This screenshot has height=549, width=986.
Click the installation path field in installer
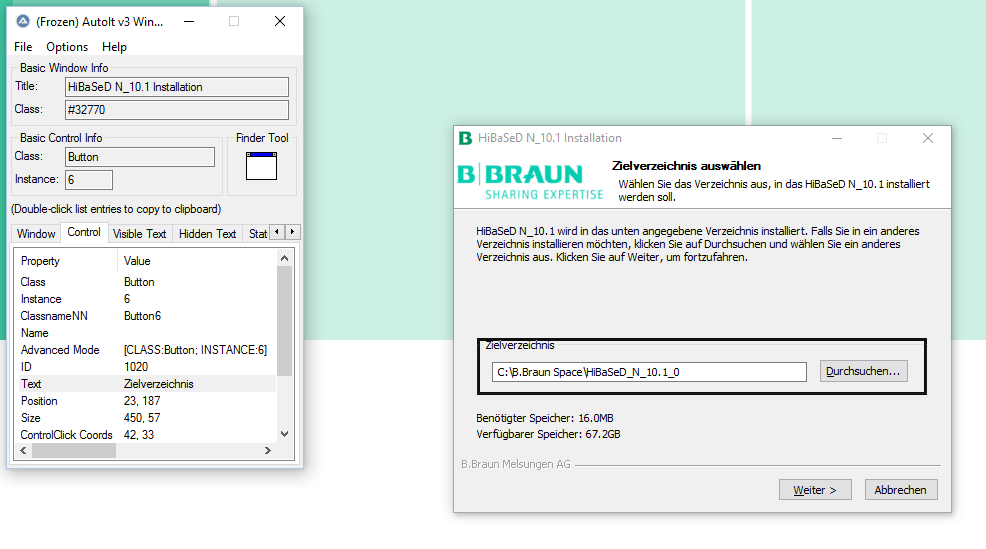point(649,372)
